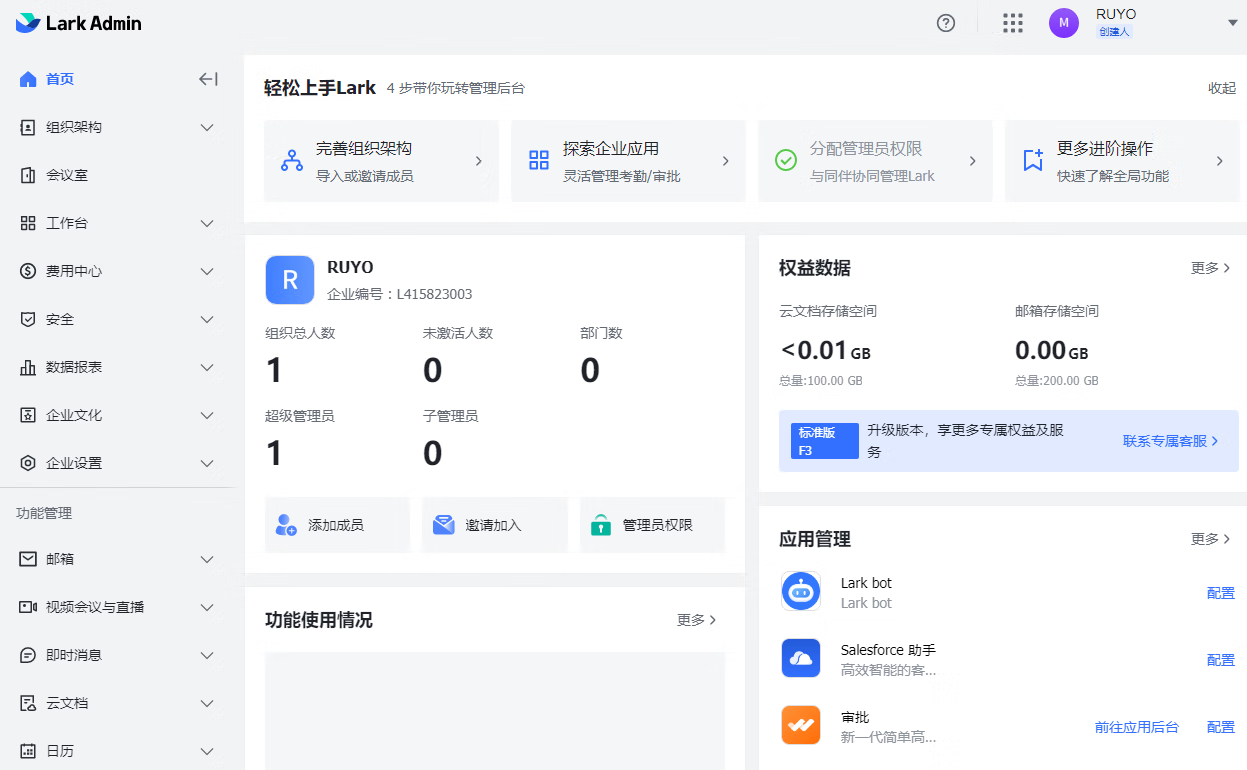
Task: Expand the 工作台 chevron
Action: click(207, 223)
